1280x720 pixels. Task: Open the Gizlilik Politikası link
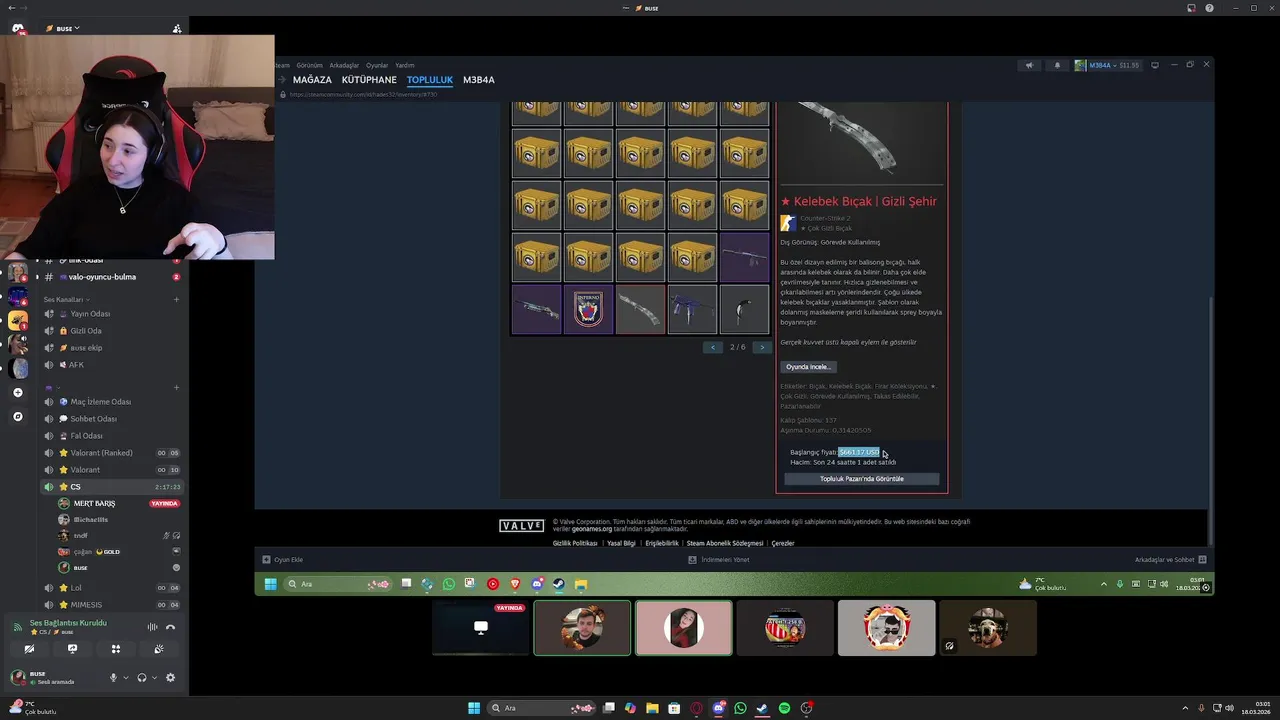coord(575,543)
